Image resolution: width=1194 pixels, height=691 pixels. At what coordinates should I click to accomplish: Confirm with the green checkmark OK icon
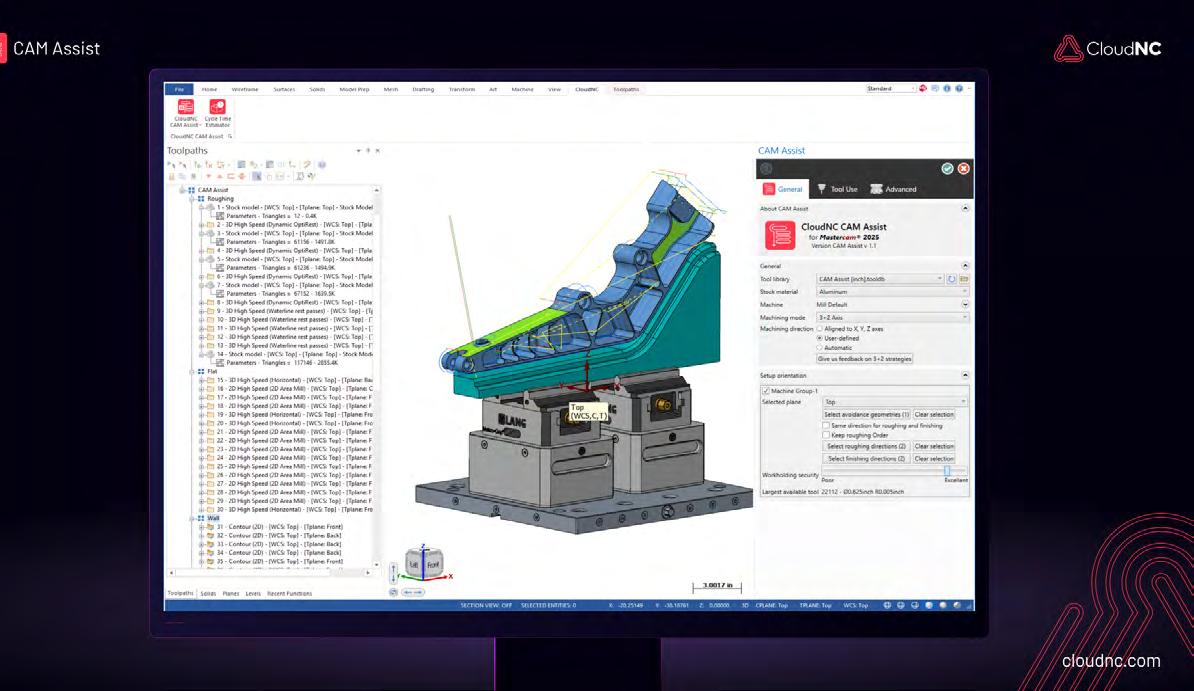tap(947, 168)
